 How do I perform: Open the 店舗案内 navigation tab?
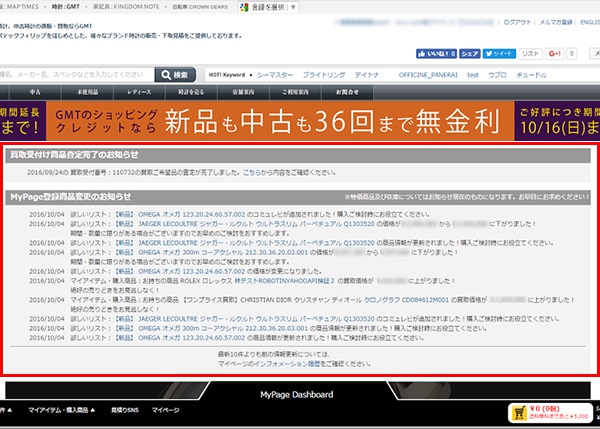(243, 92)
